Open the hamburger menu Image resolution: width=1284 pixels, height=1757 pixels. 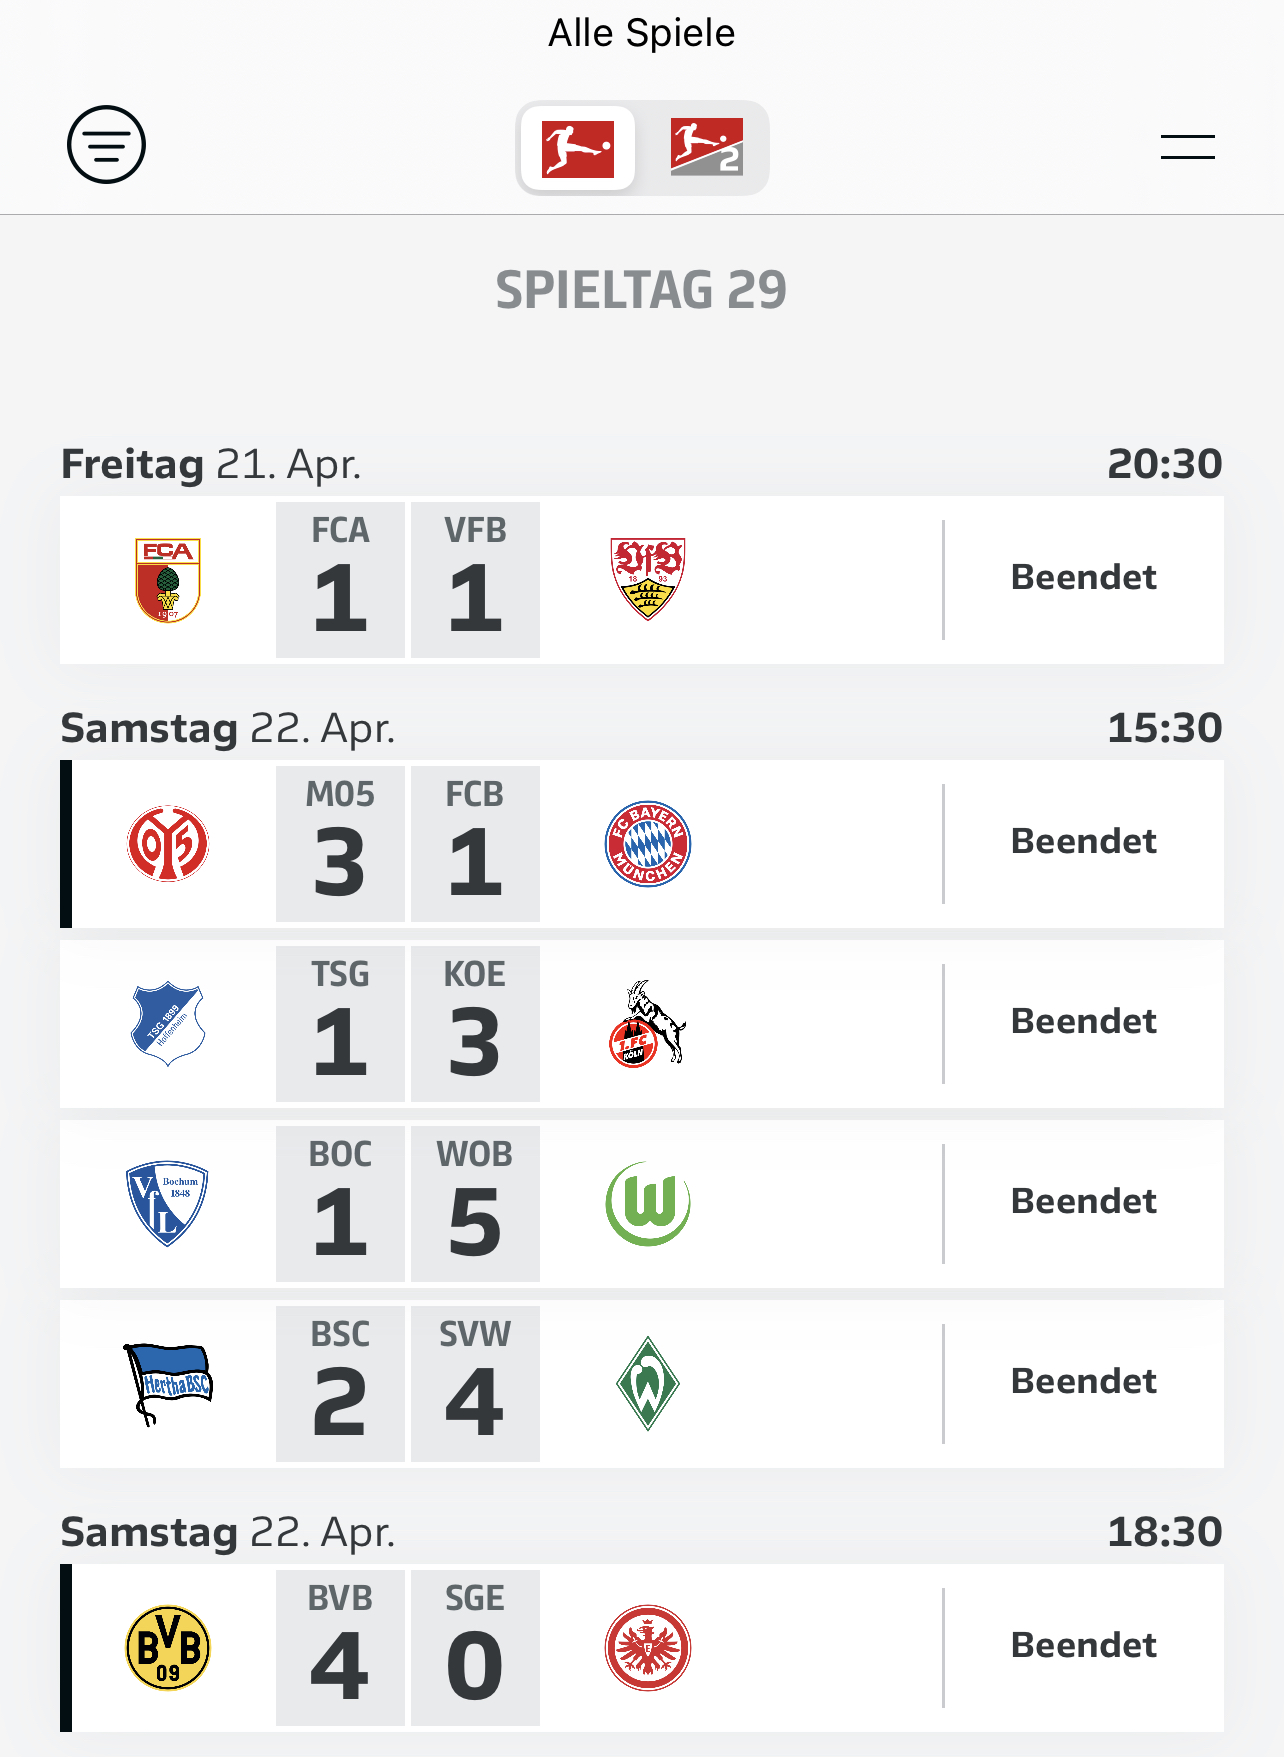point(1187,147)
